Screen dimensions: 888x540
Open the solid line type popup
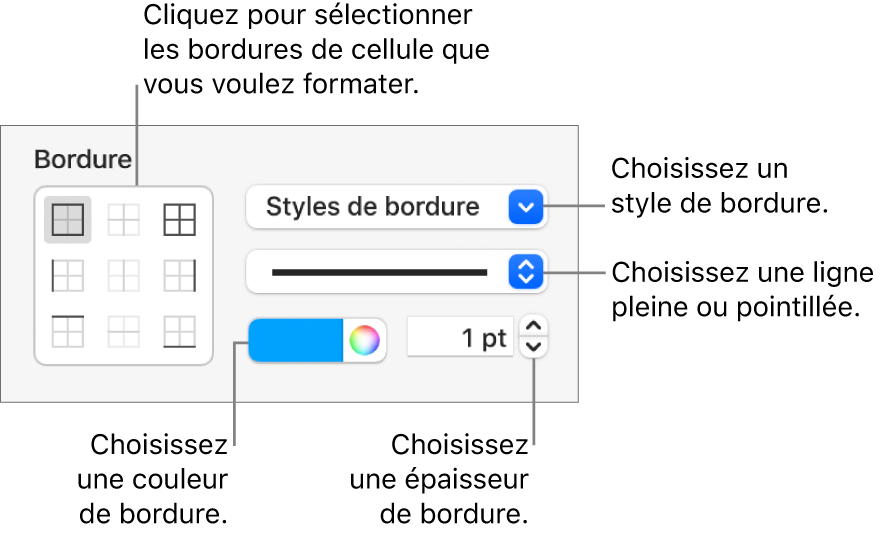[x=396, y=272]
